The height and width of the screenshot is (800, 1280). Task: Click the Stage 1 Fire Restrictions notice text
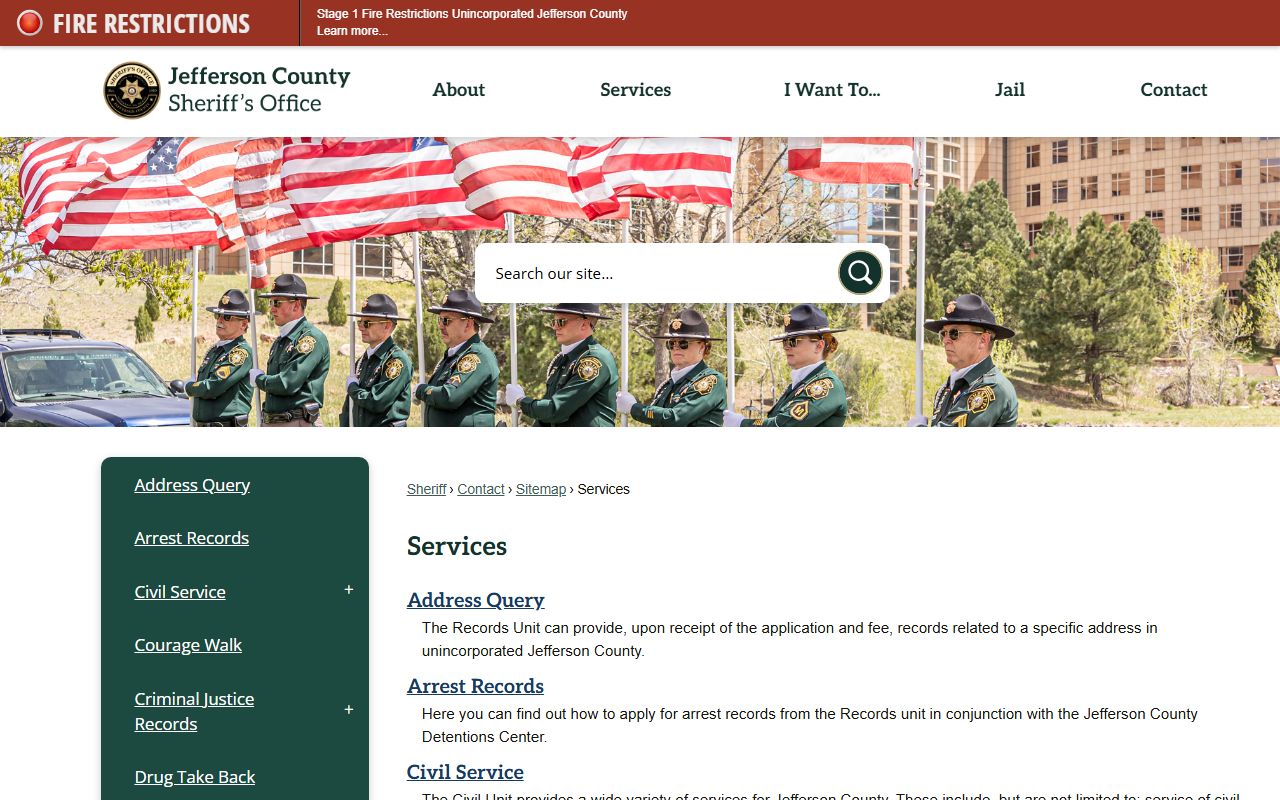pos(472,14)
